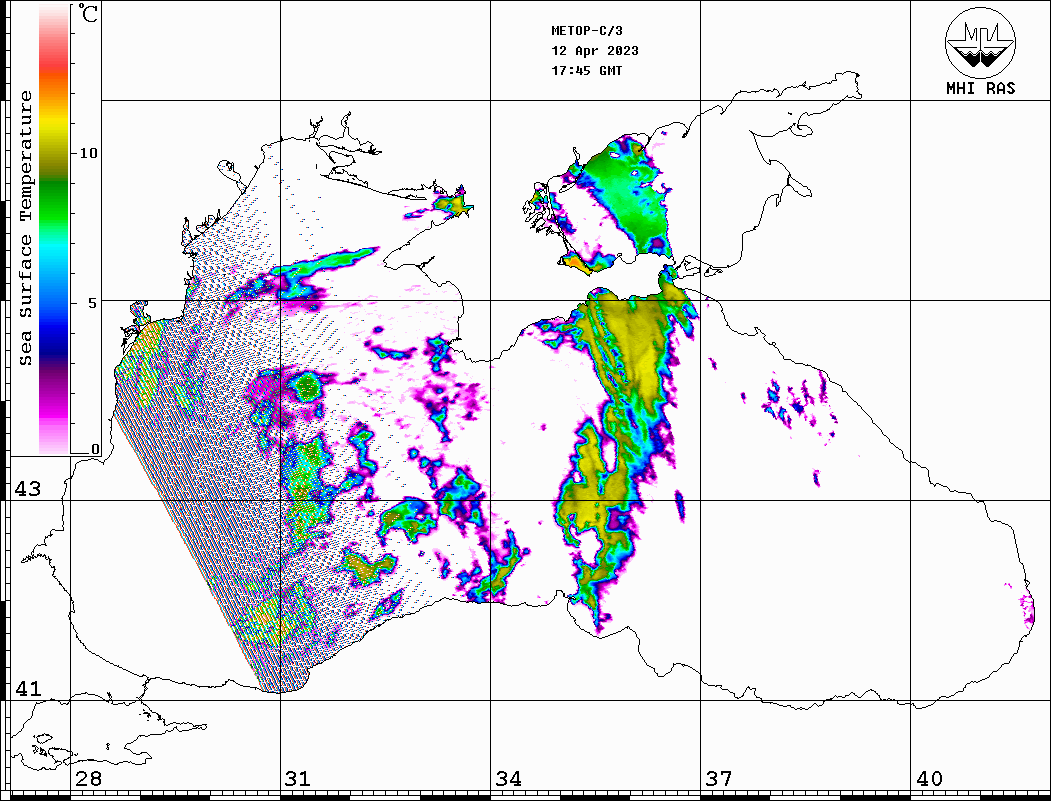
Task: Click the MHI RAS label text
Action: coord(980,88)
